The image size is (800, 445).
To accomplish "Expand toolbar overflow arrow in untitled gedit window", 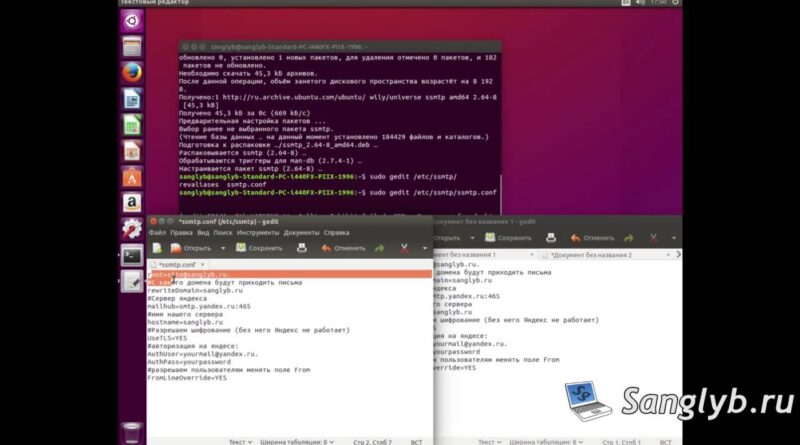I will pyautogui.click(x=674, y=238).
